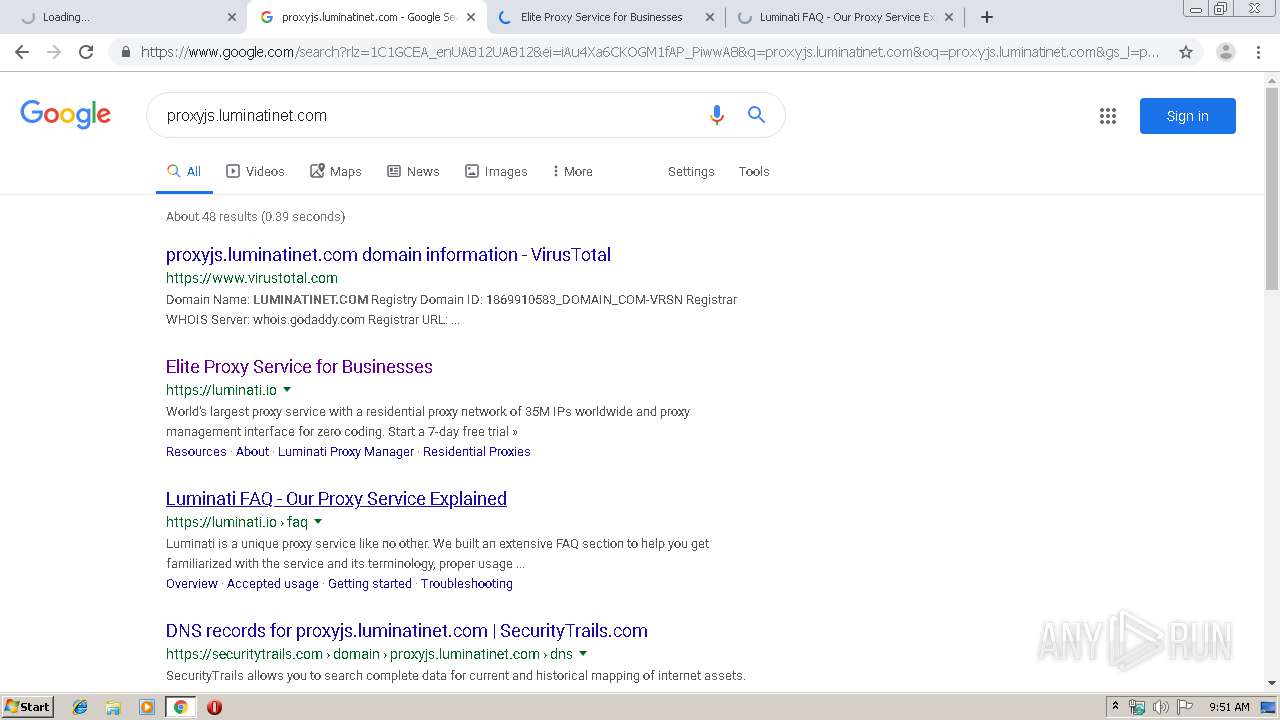Expand the arrow next to securitytrails.com URL

(583, 653)
